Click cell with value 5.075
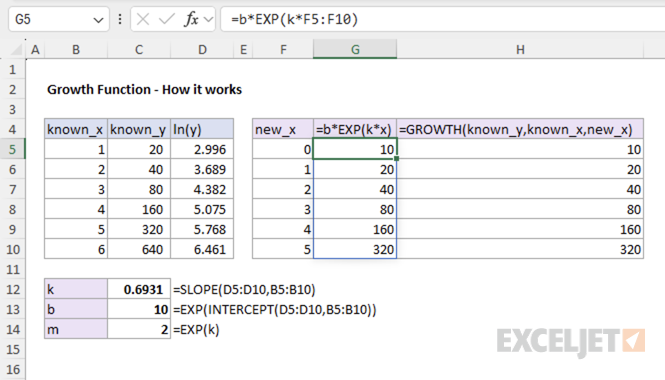 point(202,209)
